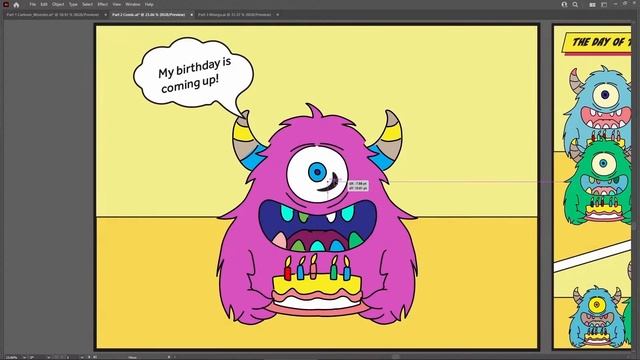Open the Edit menu

point(44,4)
